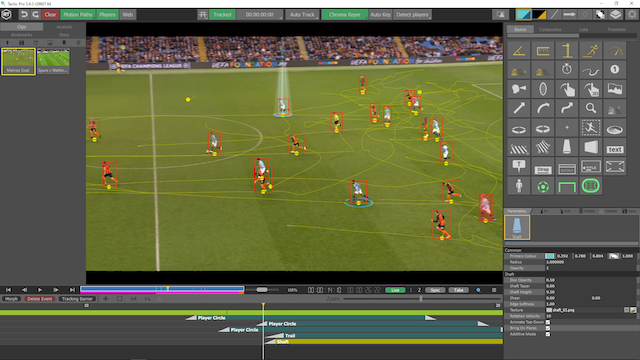Choose the S-shaped arrow tool

pos(567,108)
